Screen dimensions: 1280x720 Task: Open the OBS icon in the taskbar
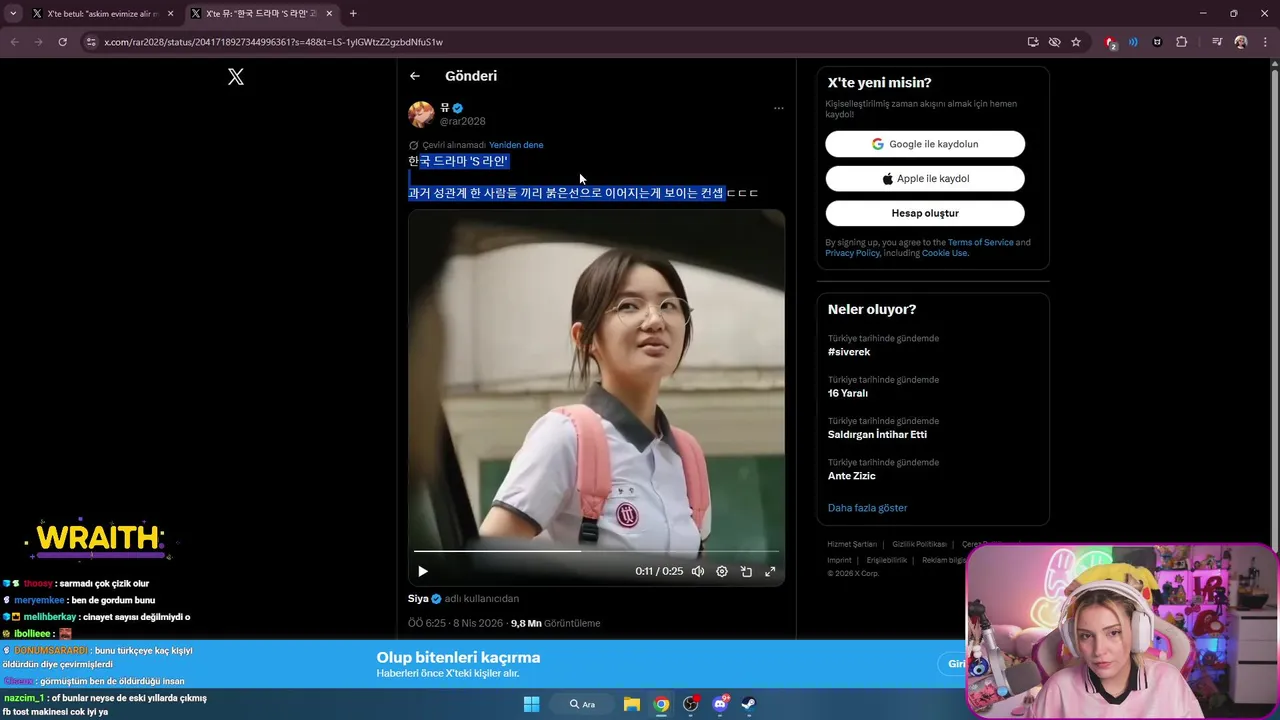pos(690,704)
